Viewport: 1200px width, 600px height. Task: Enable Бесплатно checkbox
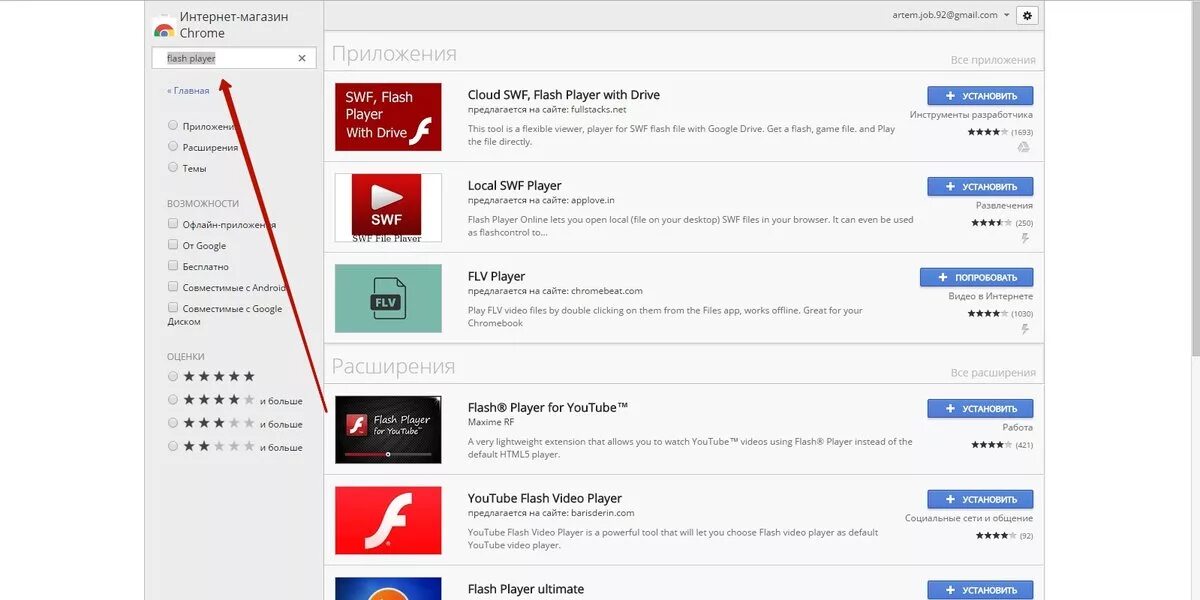coord(173,266)
